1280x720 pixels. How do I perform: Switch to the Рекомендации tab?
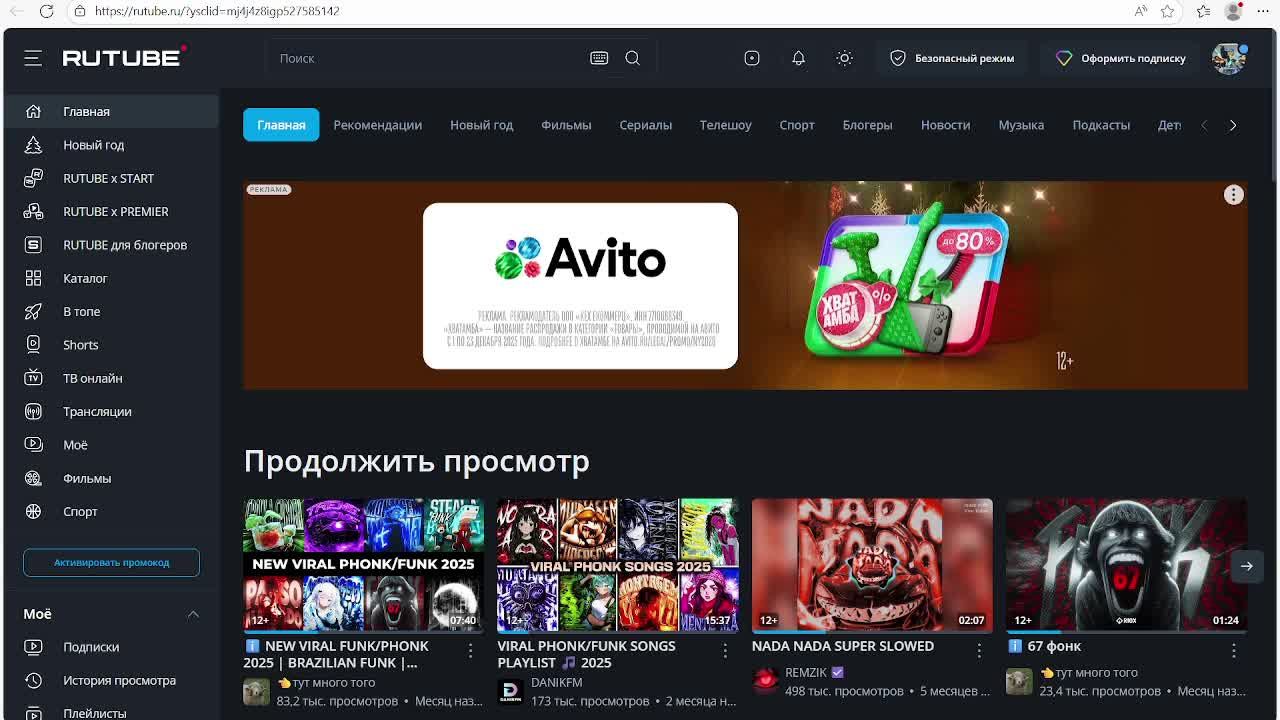click(x=377, y=125)
